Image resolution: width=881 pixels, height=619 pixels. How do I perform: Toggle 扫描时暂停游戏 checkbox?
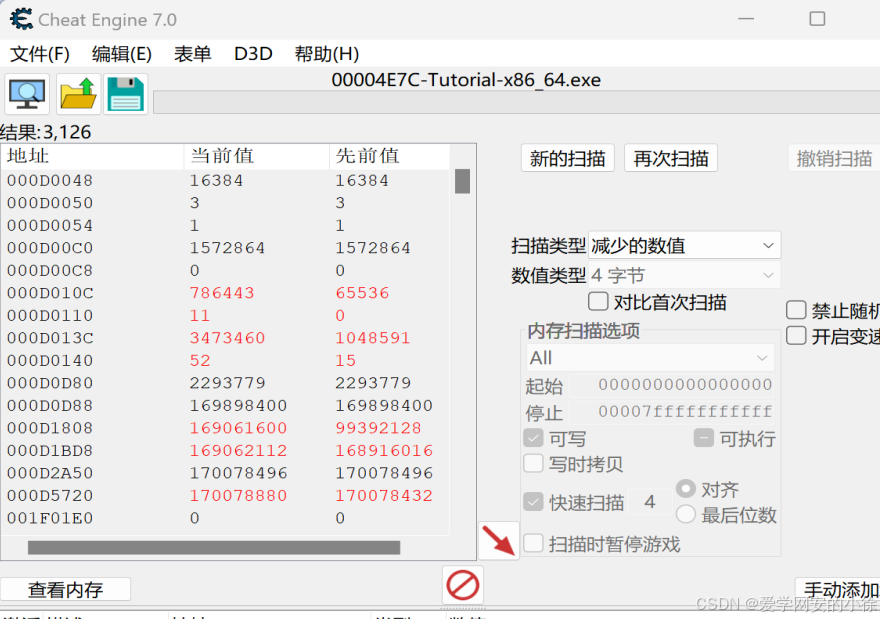pyautogui.click(x=533, y=543)
